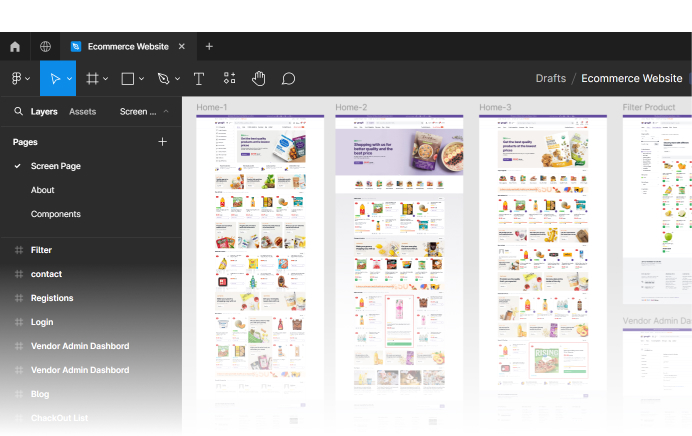Click the Home-3 frame label
This screenshot has height=436, width=692.
(x=495, y=107)
